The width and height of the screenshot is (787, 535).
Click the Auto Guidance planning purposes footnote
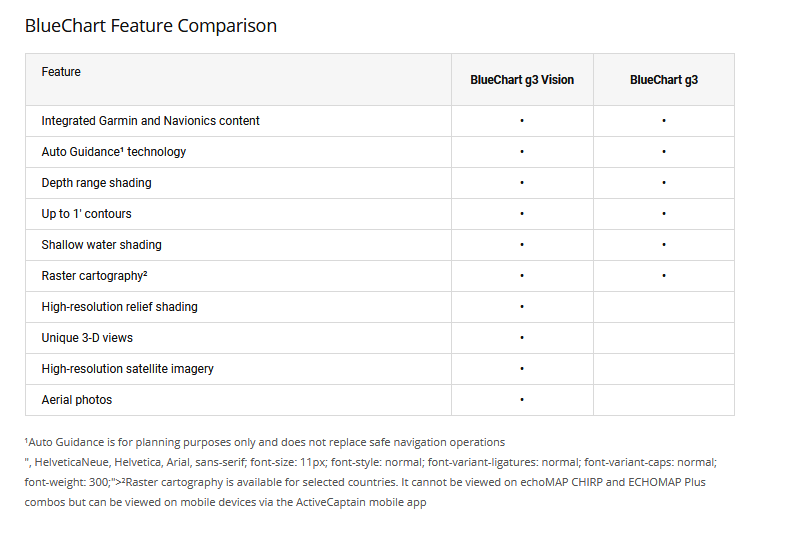(x=266, y=442)
